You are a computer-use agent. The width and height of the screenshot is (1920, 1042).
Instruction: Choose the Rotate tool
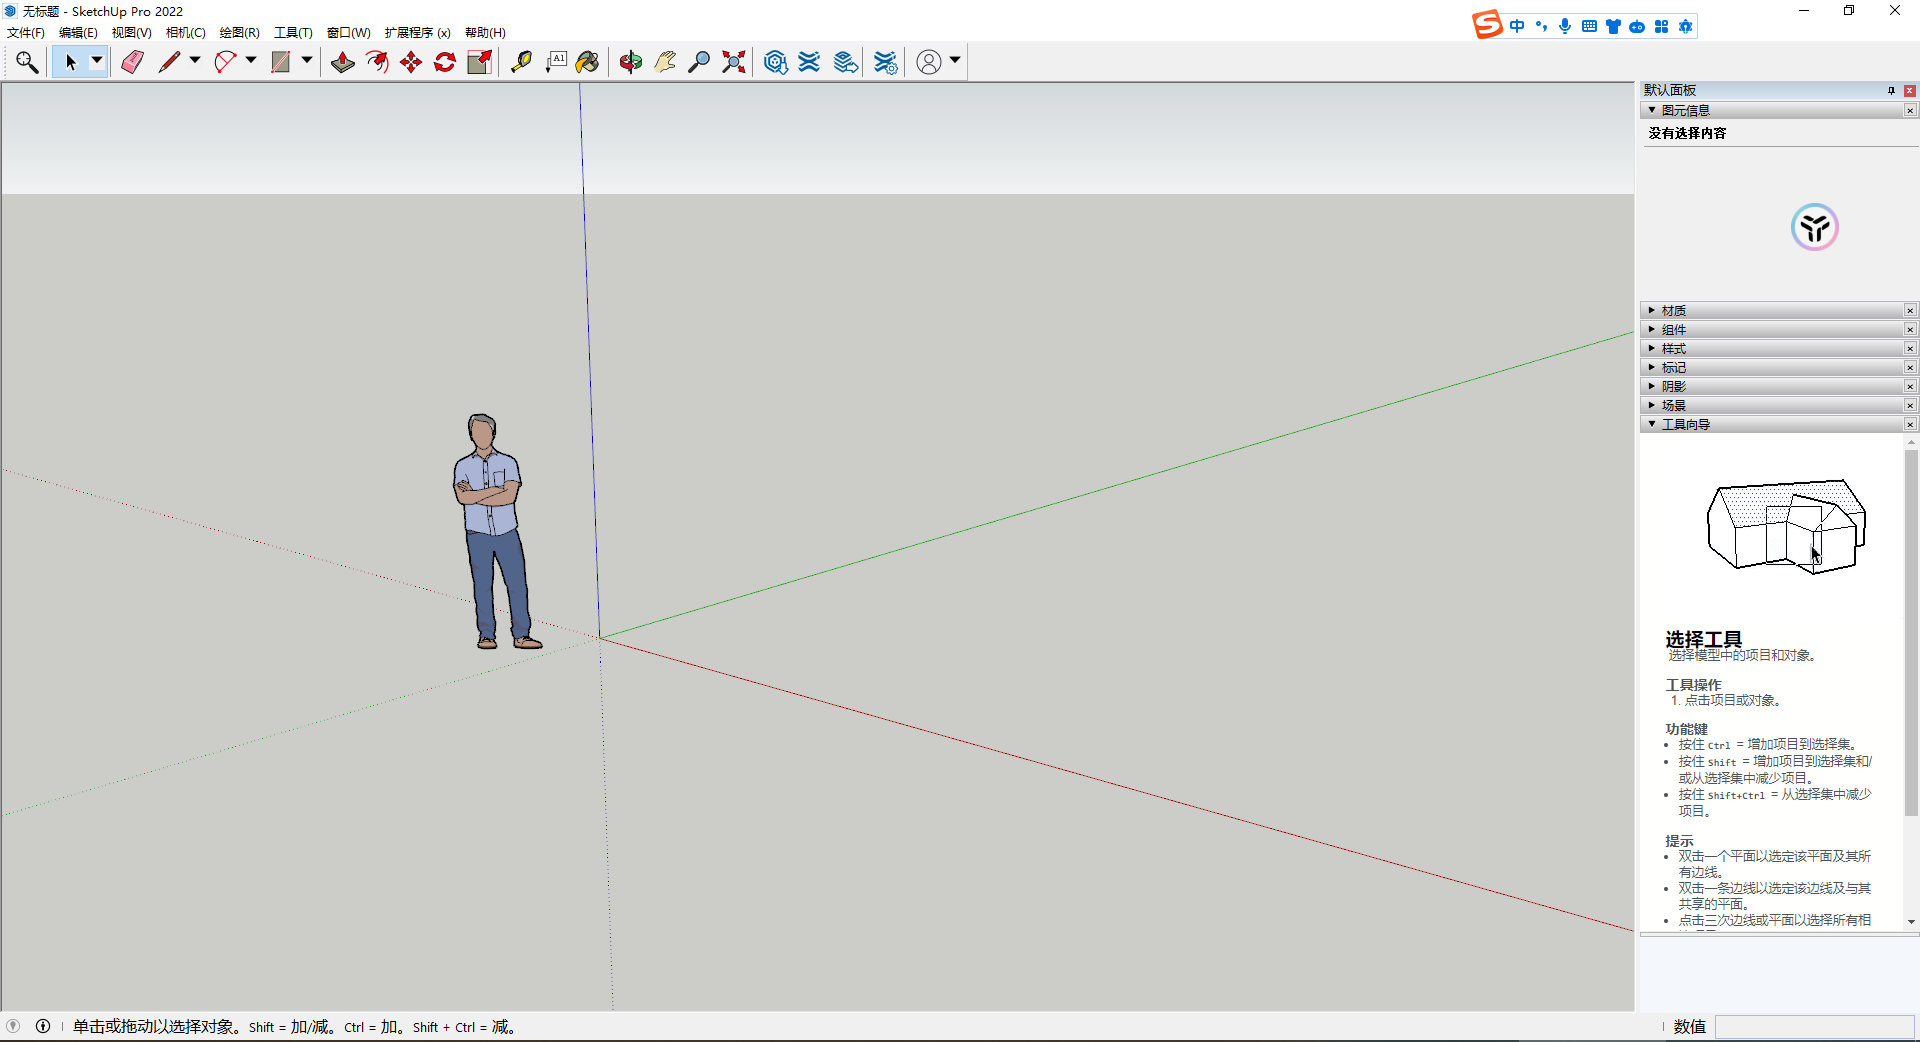[445, 62]
